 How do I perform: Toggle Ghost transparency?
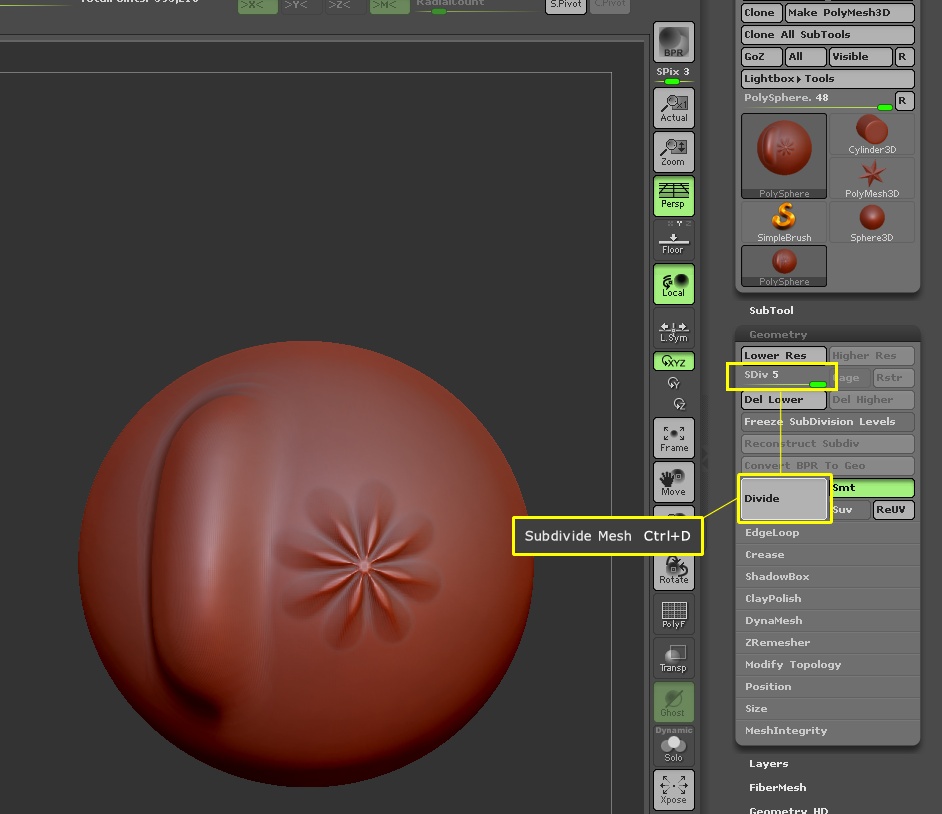click(x=673, y=702)
